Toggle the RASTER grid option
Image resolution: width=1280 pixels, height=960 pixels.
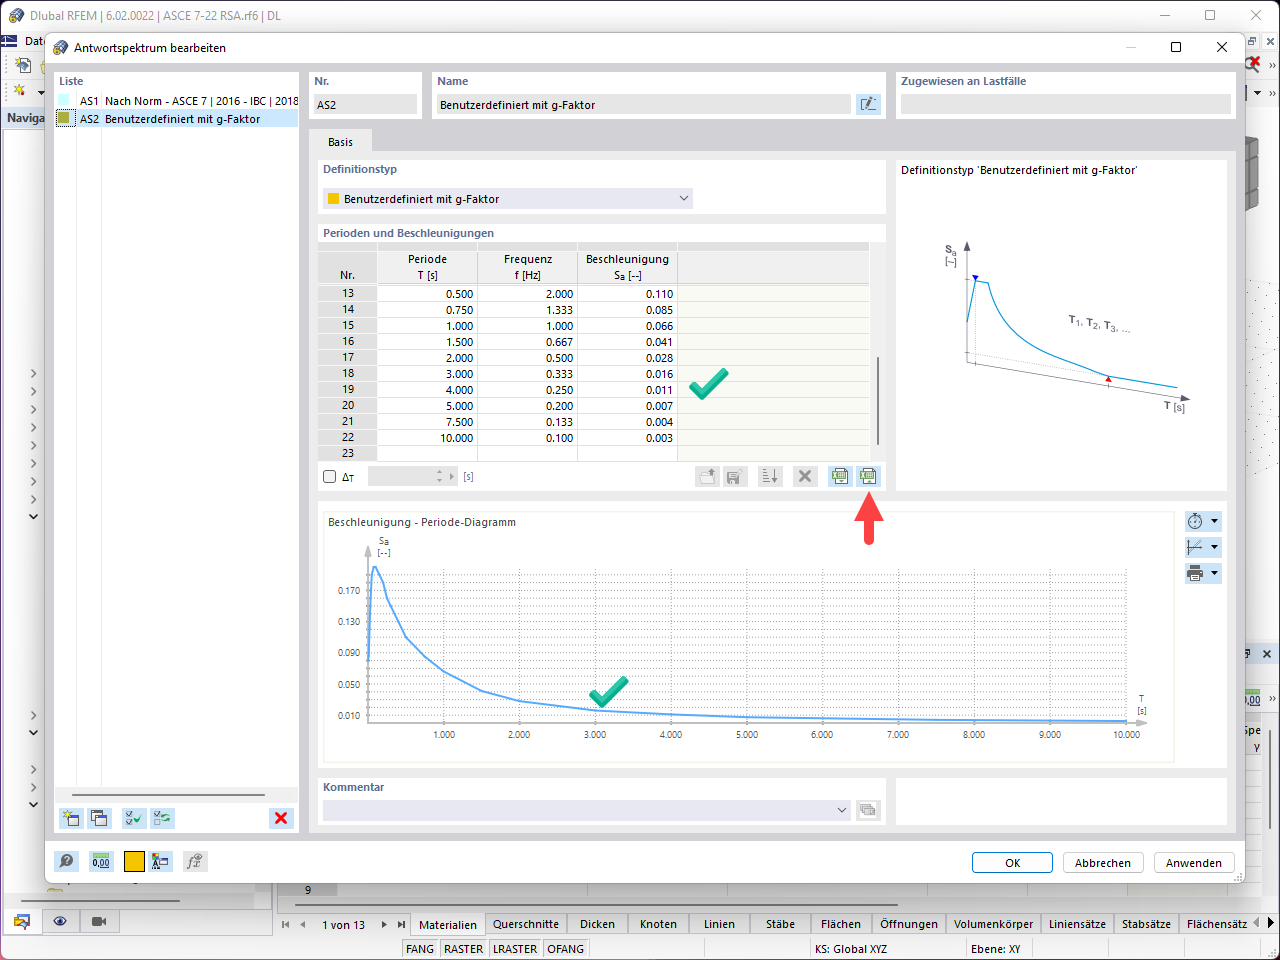point(463,949)
